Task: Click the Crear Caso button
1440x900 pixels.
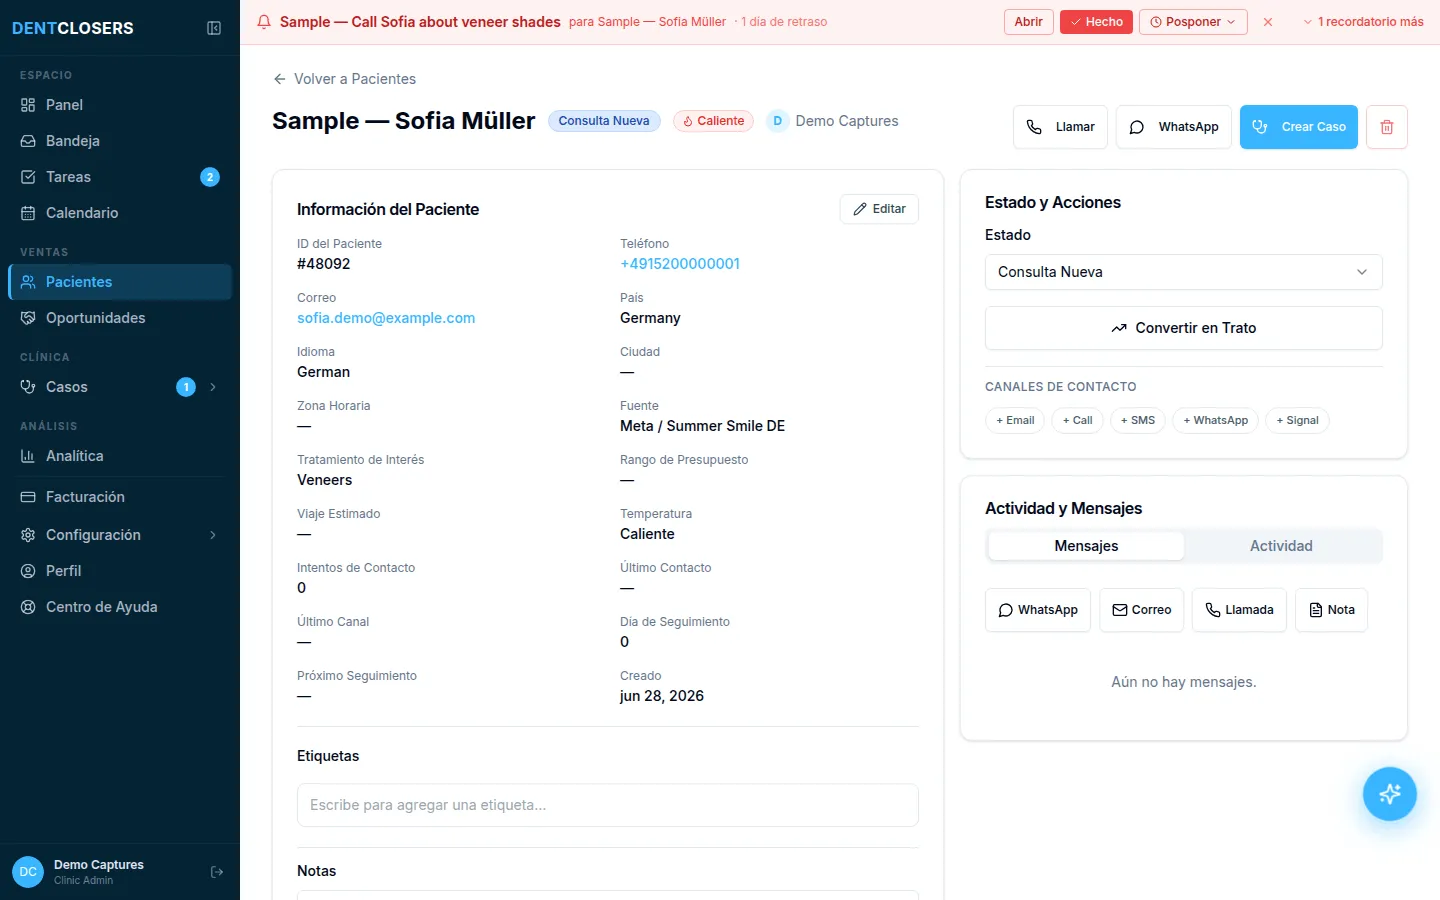Action: [x=1299, y=127]
